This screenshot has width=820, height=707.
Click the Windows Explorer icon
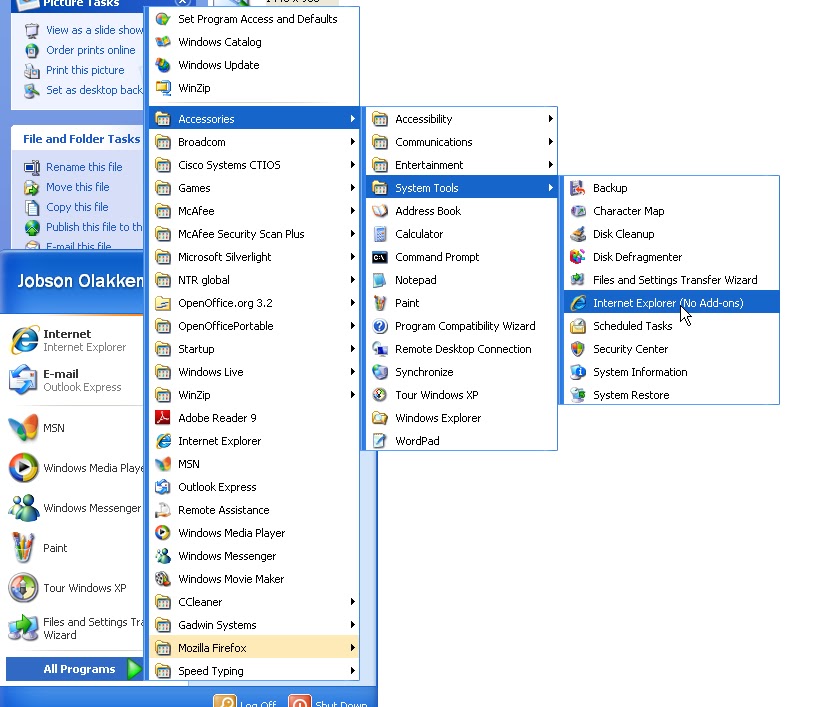tap(380, 418)
